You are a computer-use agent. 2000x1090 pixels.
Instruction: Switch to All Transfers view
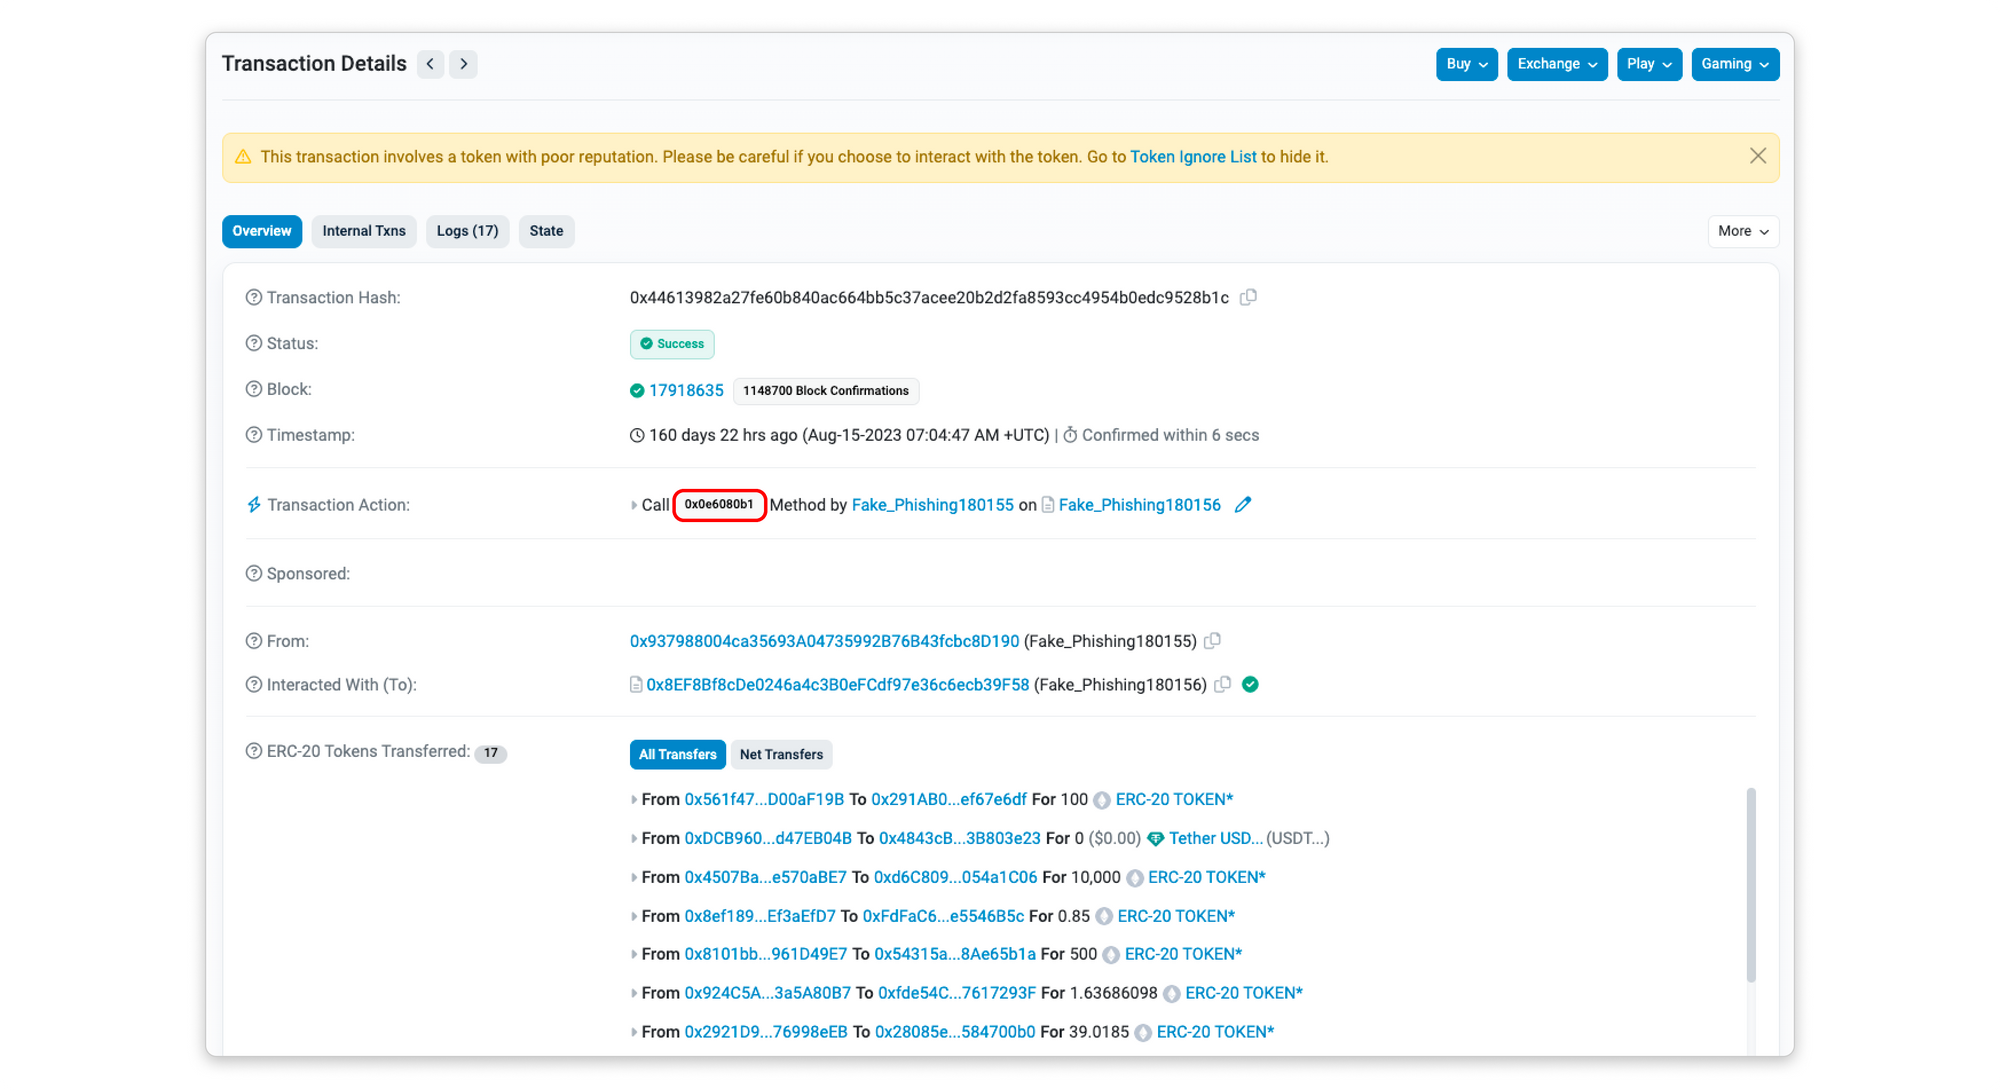[677, 754]
